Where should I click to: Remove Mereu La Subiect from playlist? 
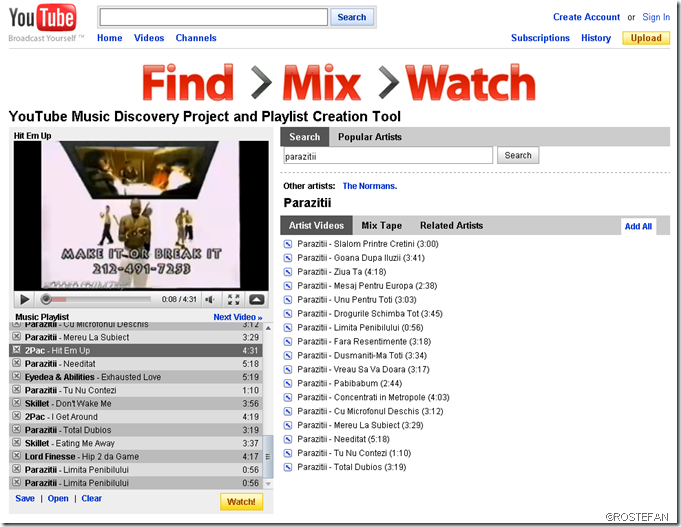point(17,336)
